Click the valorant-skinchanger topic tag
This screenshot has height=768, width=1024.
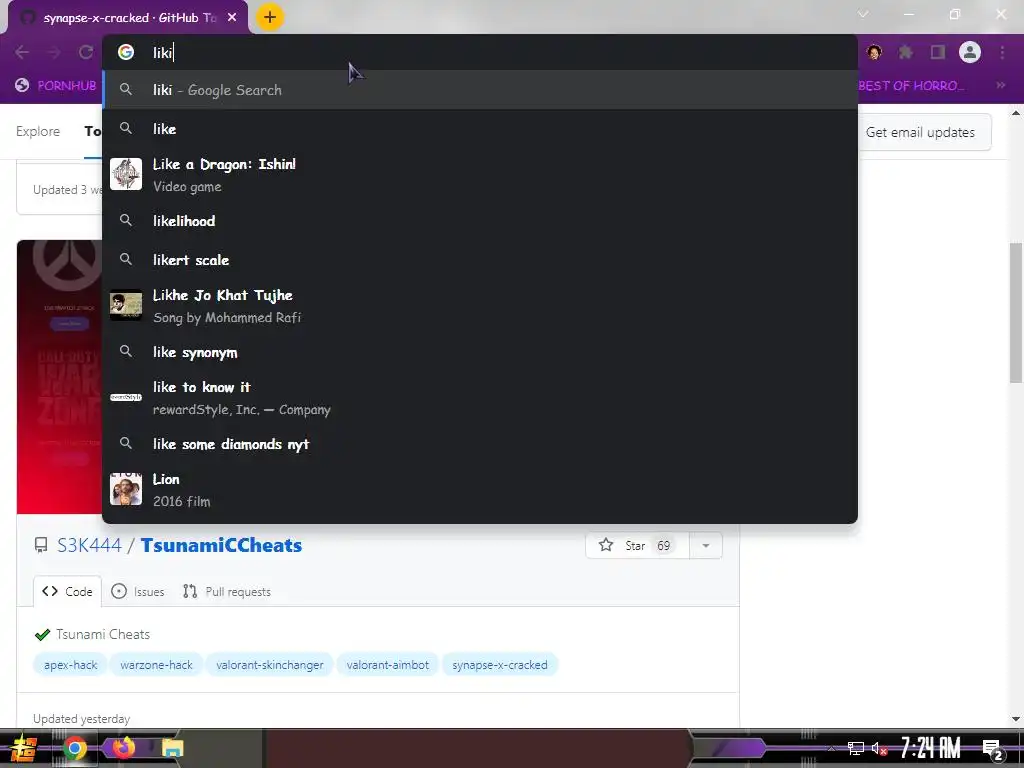pyautogui.click(x=270, y=665)
